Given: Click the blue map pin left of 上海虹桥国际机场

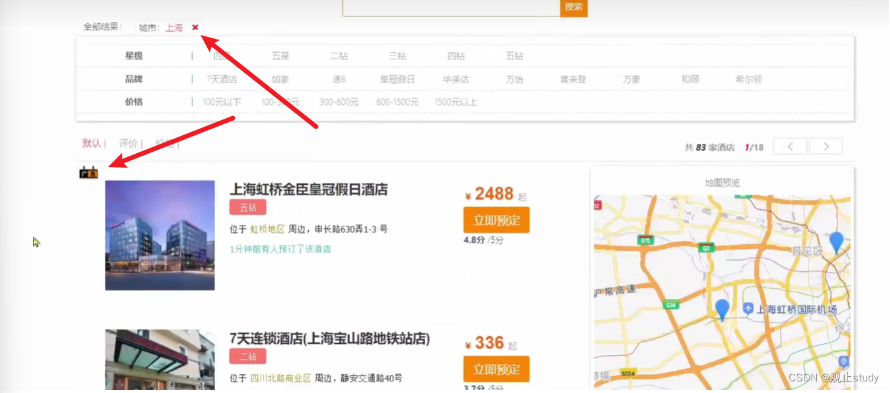Looking at the screenshot, I should [x=722, y=310].
